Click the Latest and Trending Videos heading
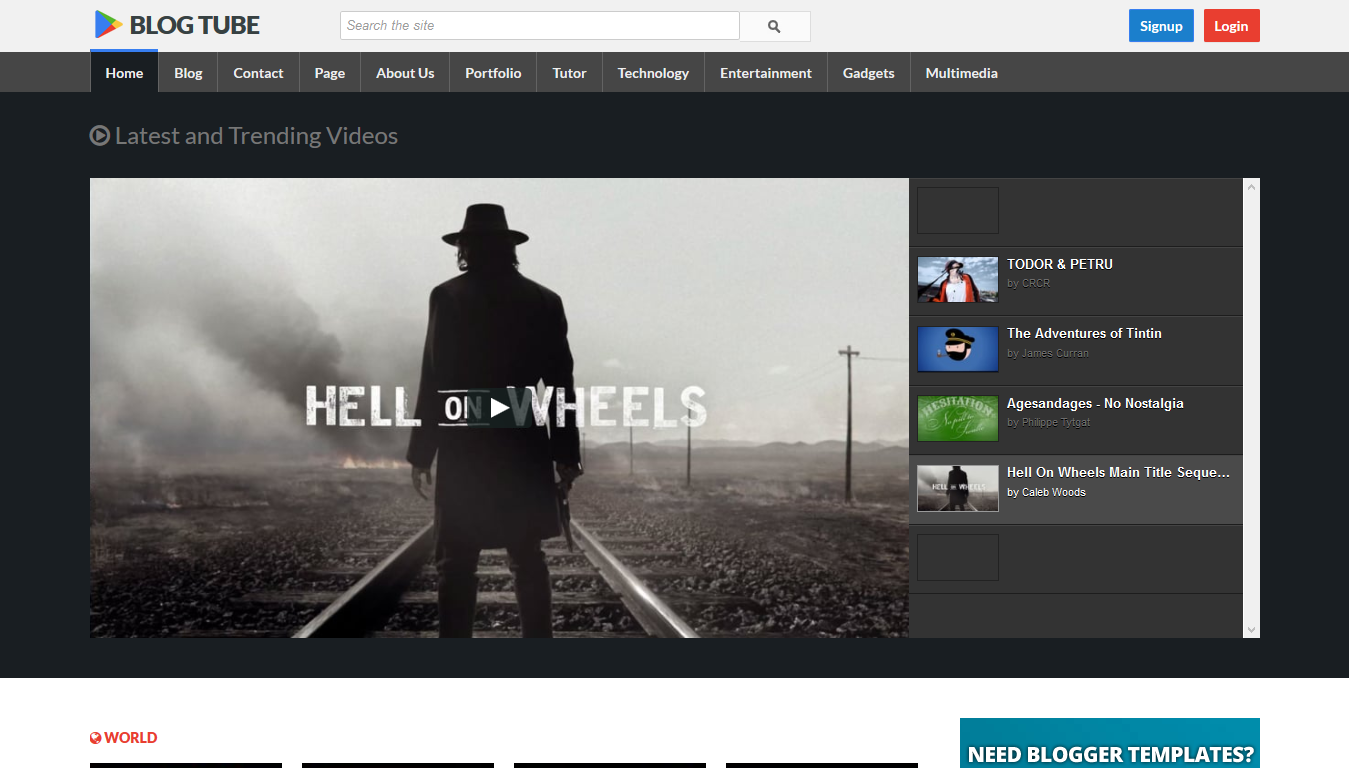1349x768 pixels. pos(256,136)
